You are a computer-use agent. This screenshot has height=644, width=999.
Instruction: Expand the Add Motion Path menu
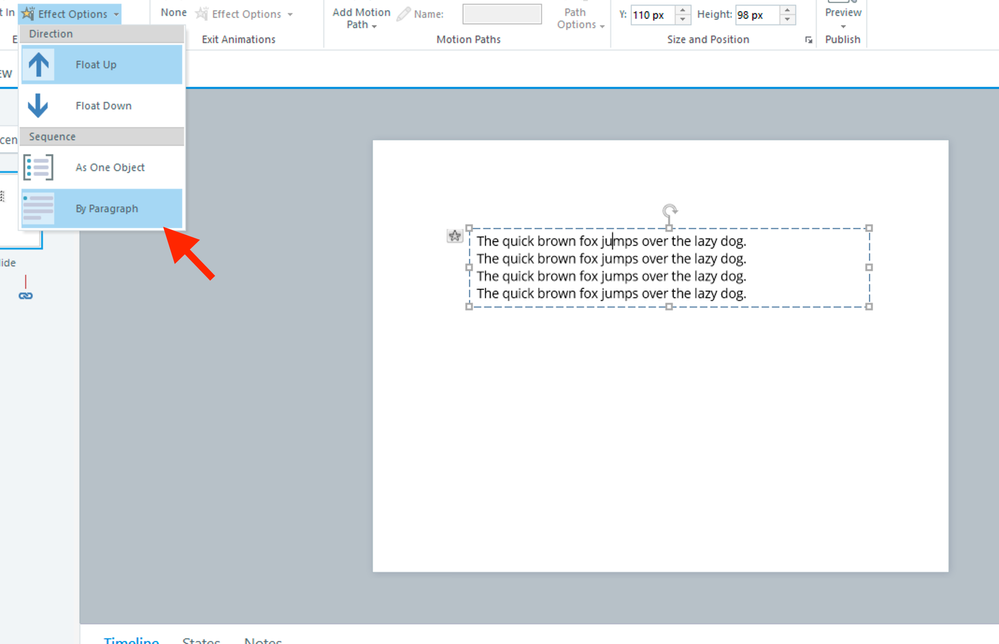coord(361,18)
